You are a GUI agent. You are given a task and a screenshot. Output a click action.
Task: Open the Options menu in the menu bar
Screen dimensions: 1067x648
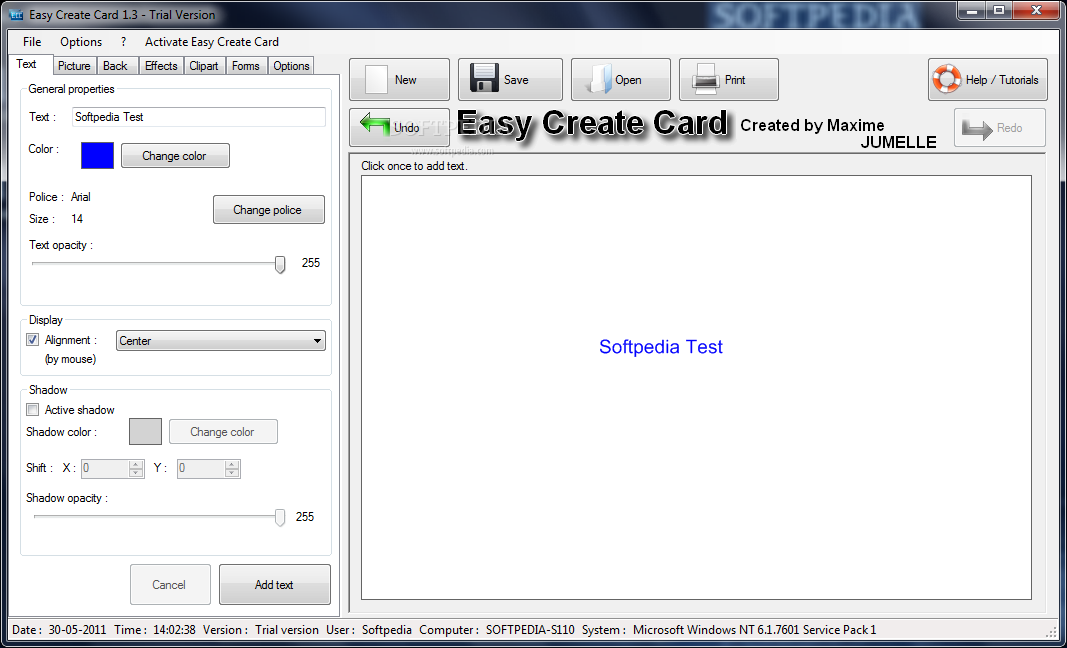click(81, 42)
